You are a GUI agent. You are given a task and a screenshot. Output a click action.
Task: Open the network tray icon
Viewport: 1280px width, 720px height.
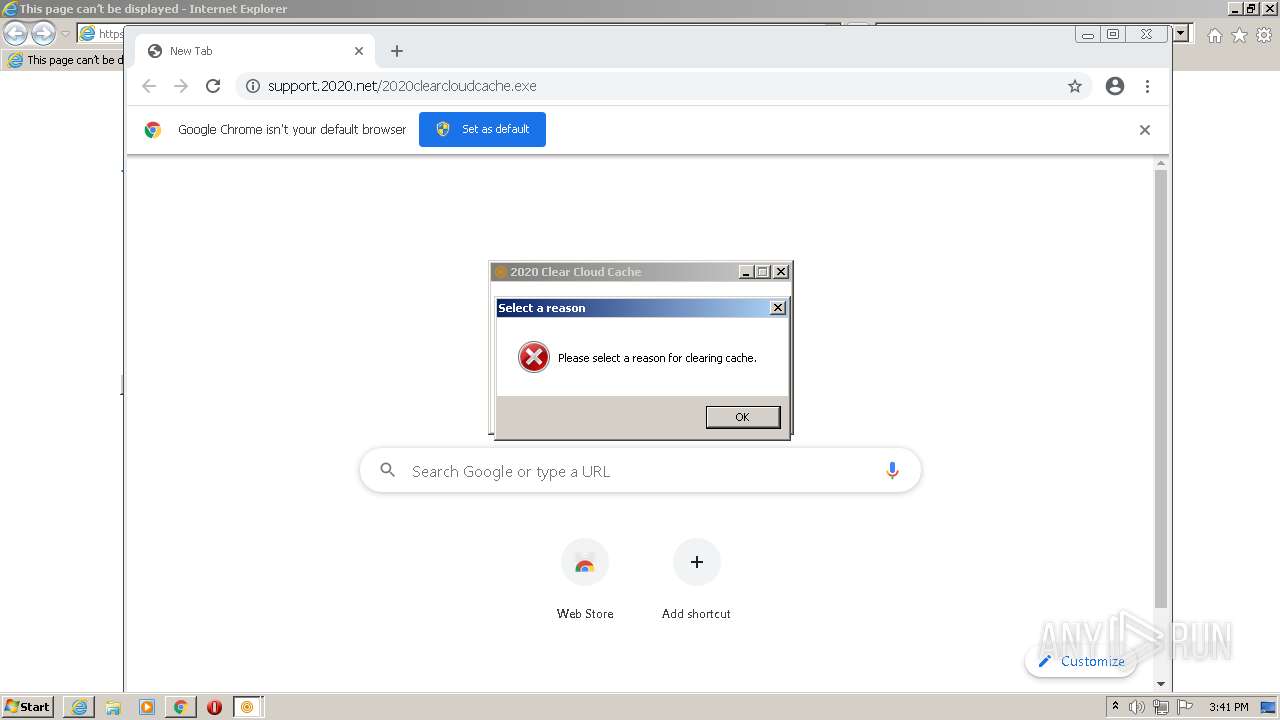pyautogui.click(x=1161, y=707)
